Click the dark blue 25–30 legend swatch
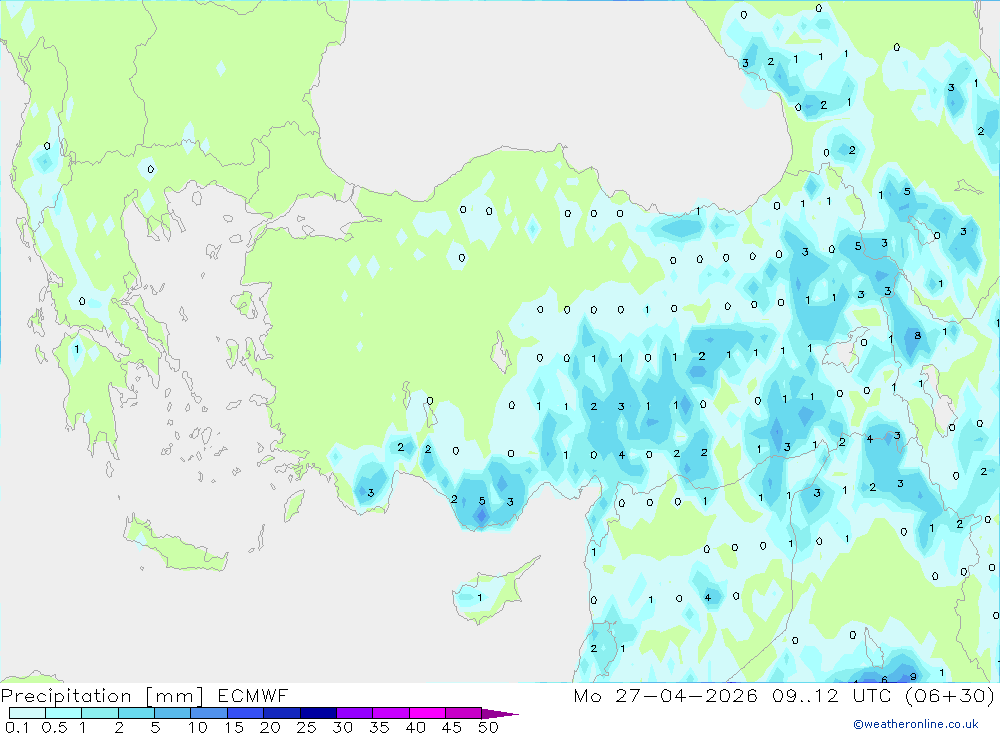The height and width of the screenshot is (733, 1000). tap(318, 713)
